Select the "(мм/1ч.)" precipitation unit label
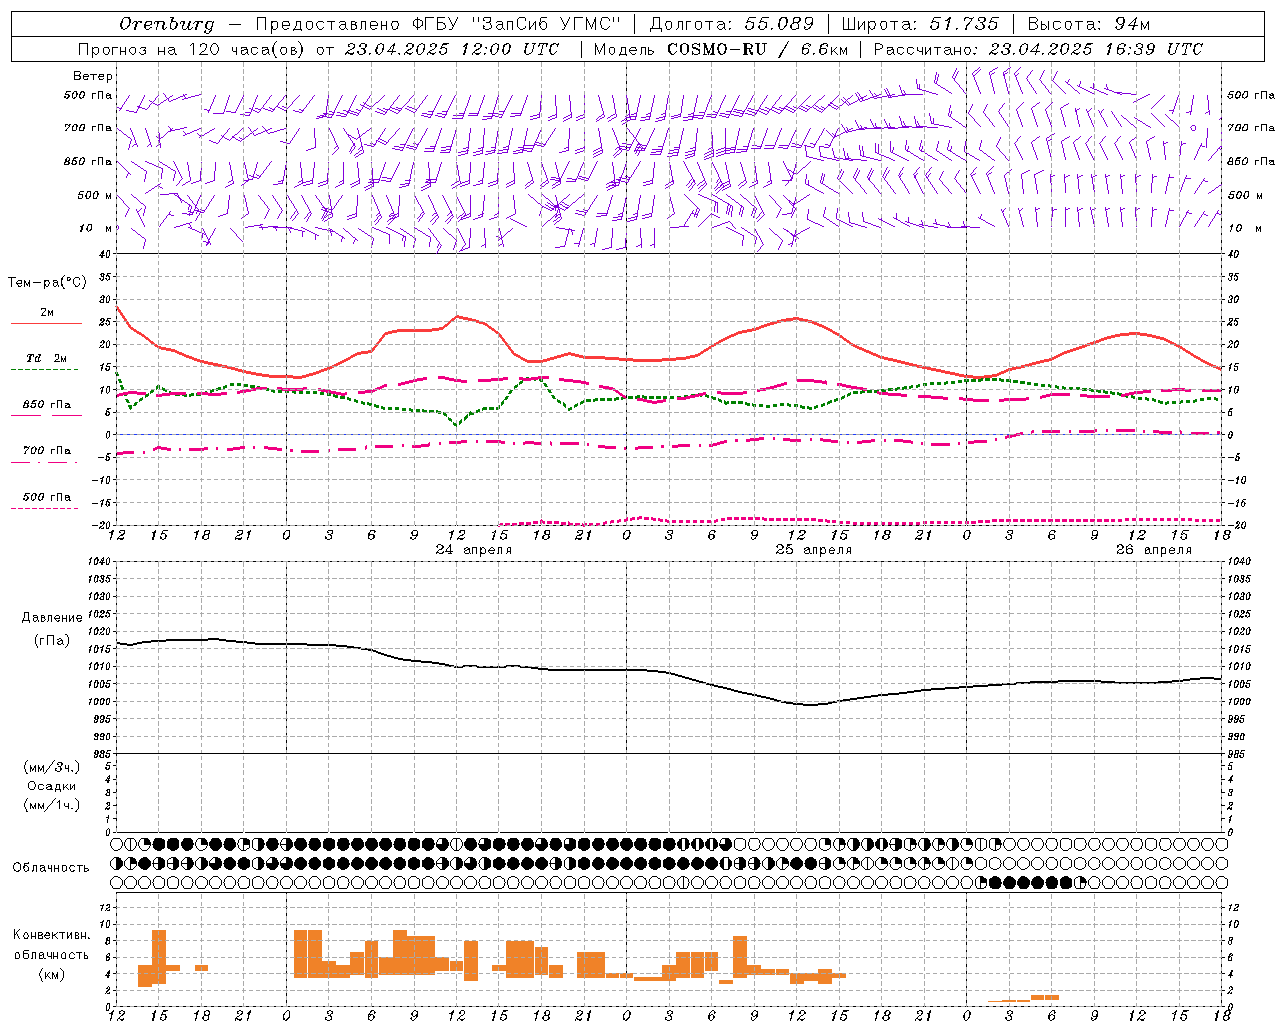 pyautogui.click(x=52, y=805)
